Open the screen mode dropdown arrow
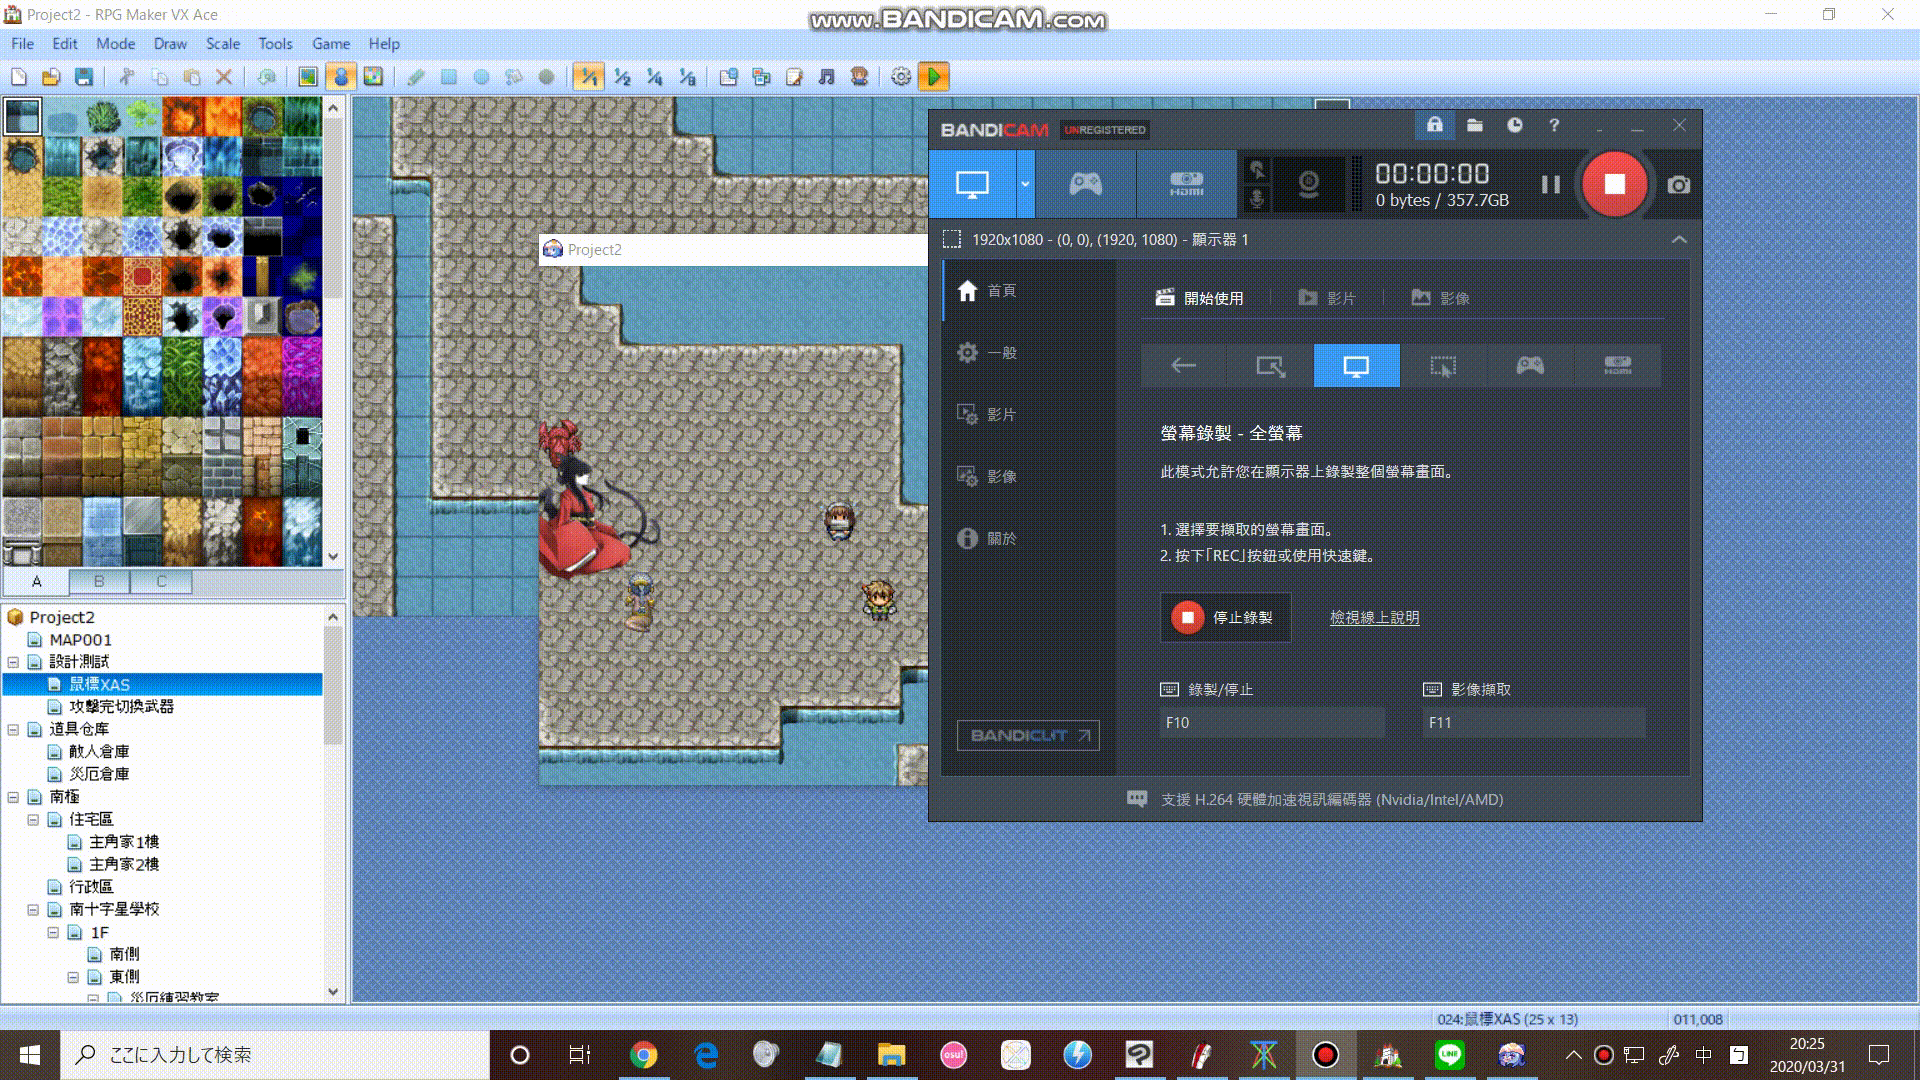Screen dimensions: 1920x1080 [1025, 184]
